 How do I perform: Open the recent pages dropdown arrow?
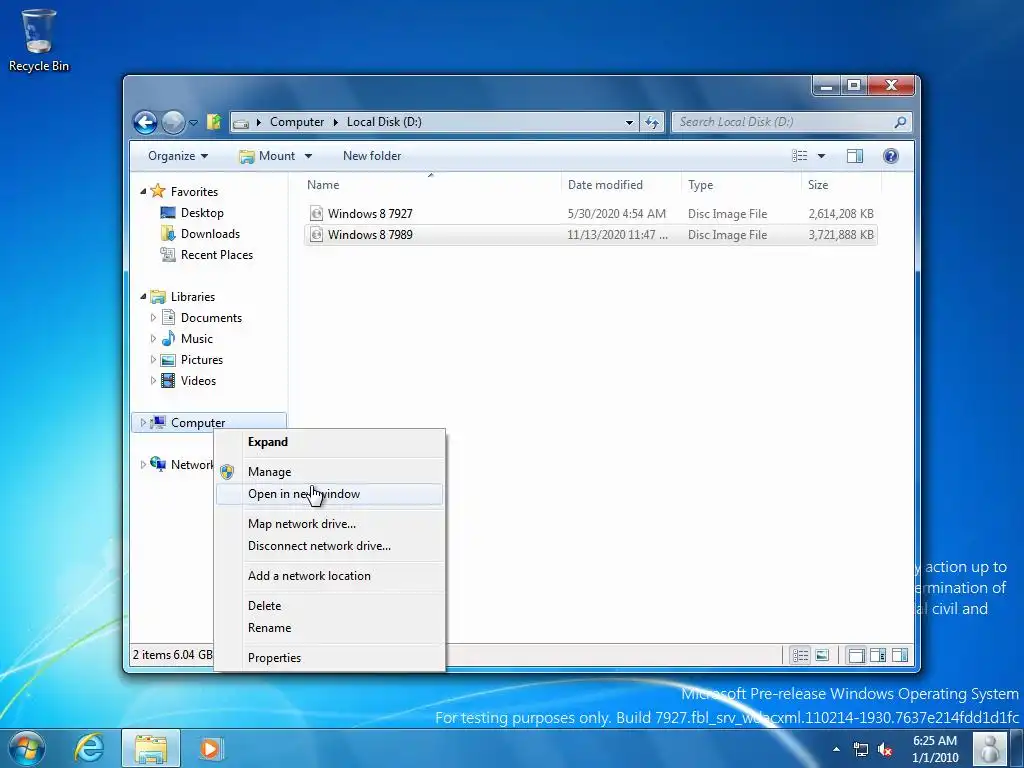(x=193, y=122)
